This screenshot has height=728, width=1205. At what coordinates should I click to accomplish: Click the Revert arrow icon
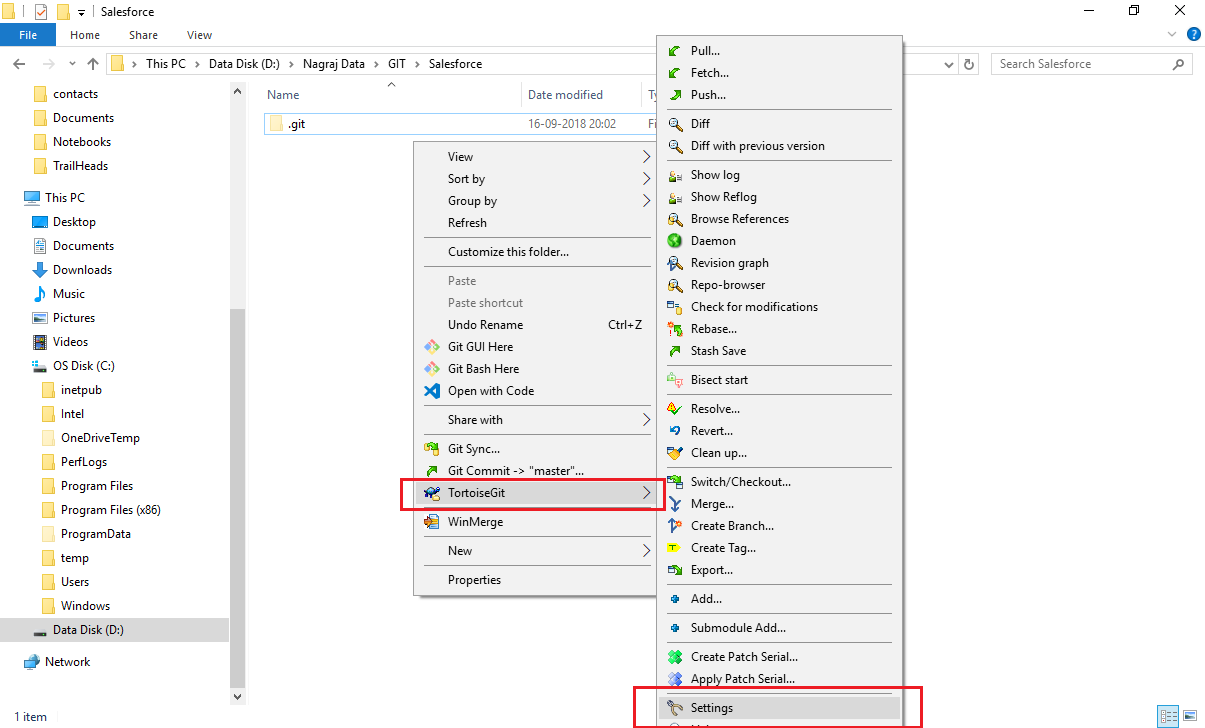point(675,431)
